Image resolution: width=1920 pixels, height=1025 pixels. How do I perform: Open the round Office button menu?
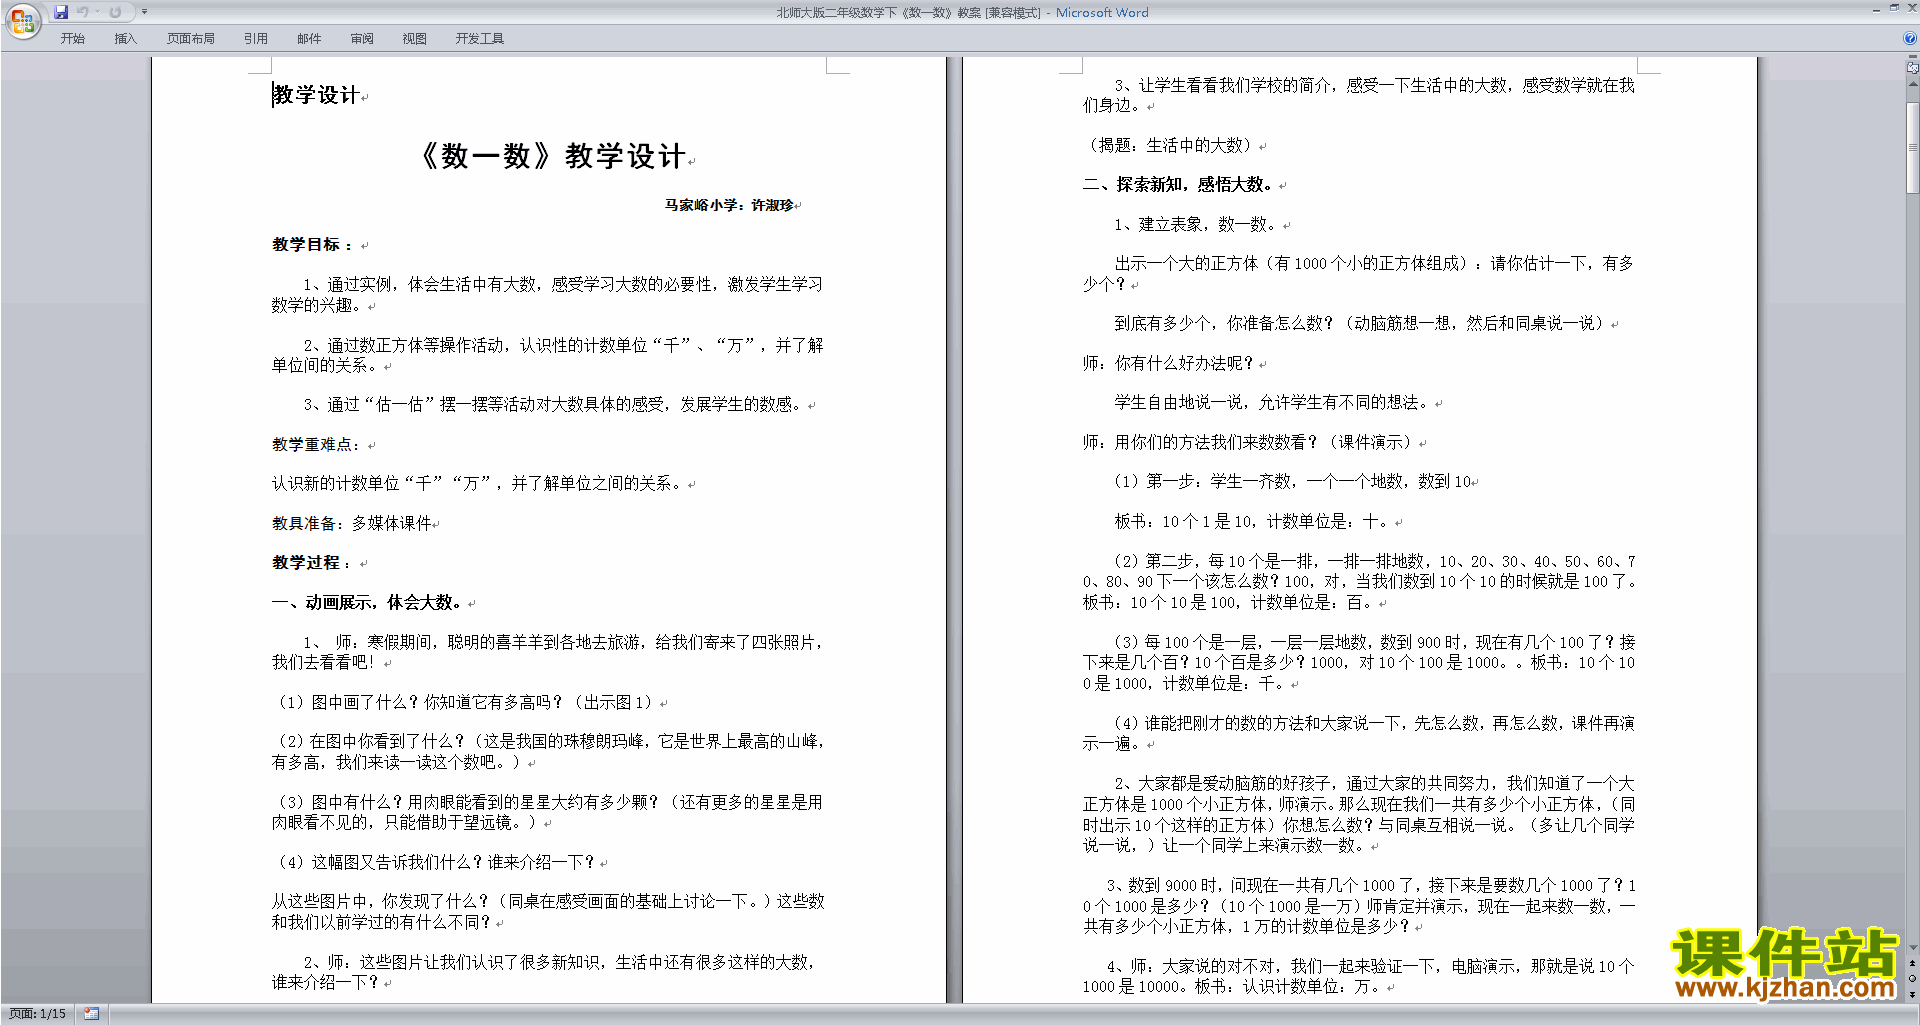tap(22, 21)
